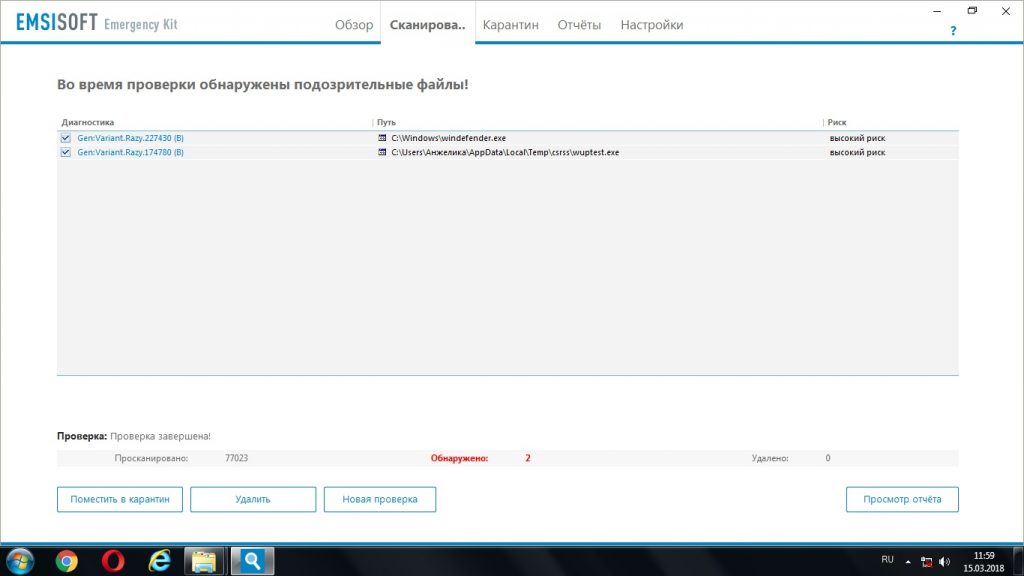Click the Emsisoft Emergency Kit logo
1024x576 pixels.
click(x=97, y=23)
